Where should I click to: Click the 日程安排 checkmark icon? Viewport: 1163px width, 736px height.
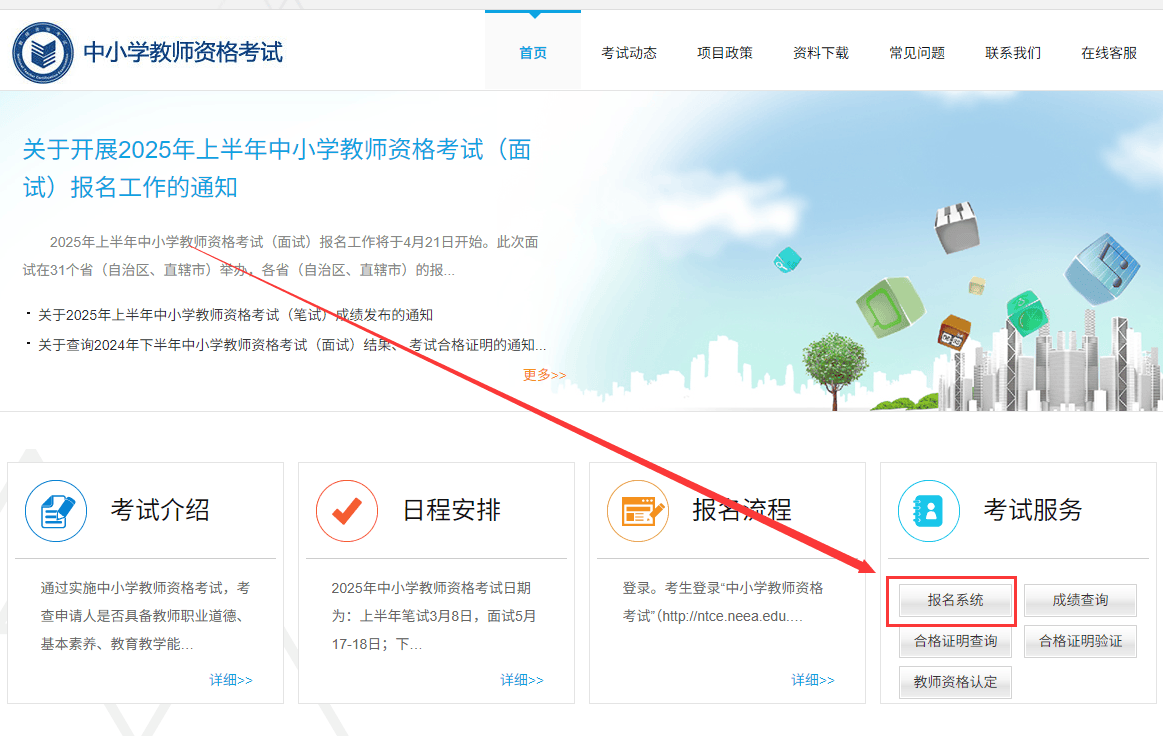(347, 511)
